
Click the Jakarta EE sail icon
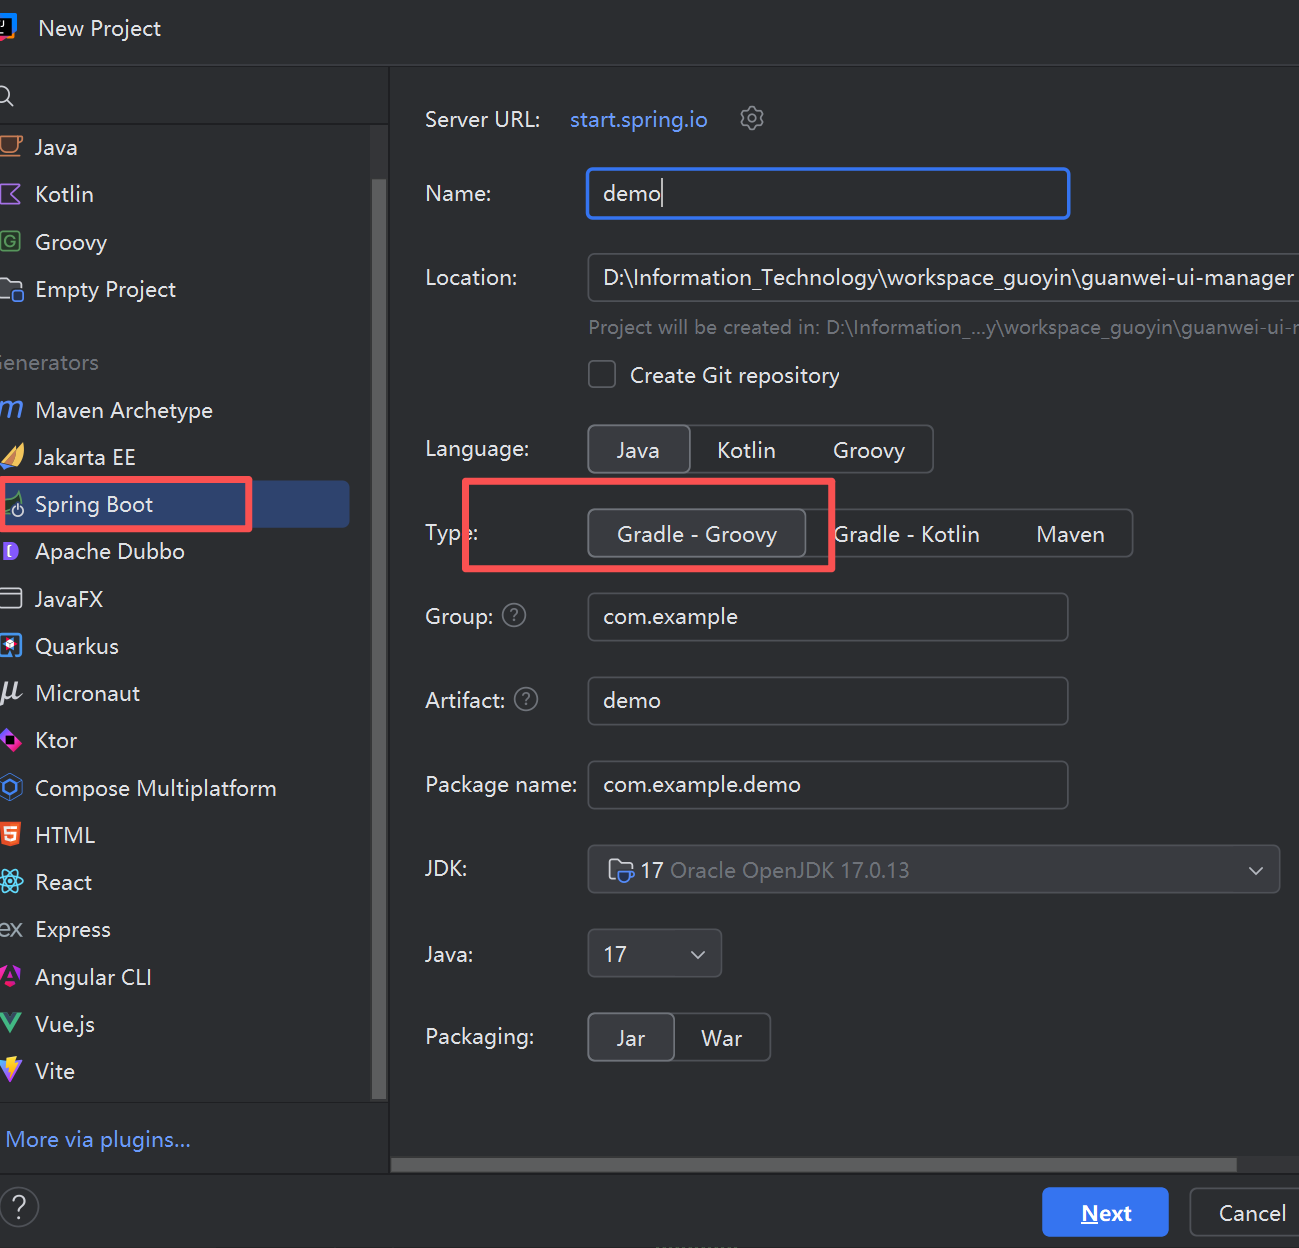[12, 457]
